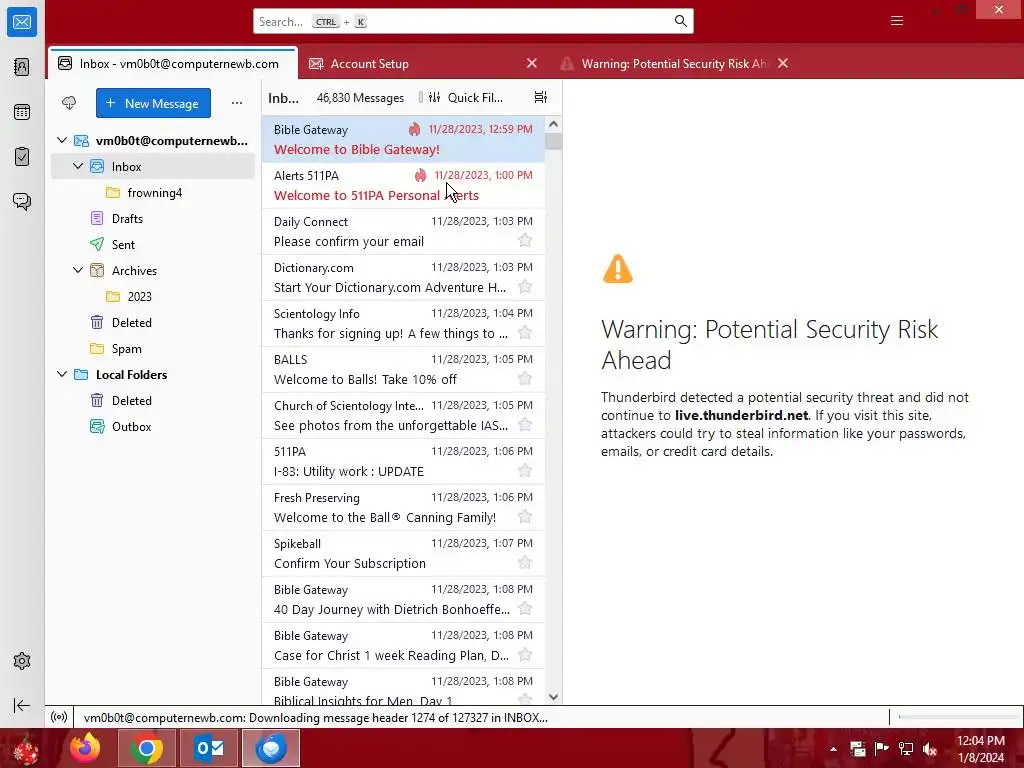This screenshot has width=1024, height=768.
Task: Show hidden system tray icons
Action: click(833, 749)
